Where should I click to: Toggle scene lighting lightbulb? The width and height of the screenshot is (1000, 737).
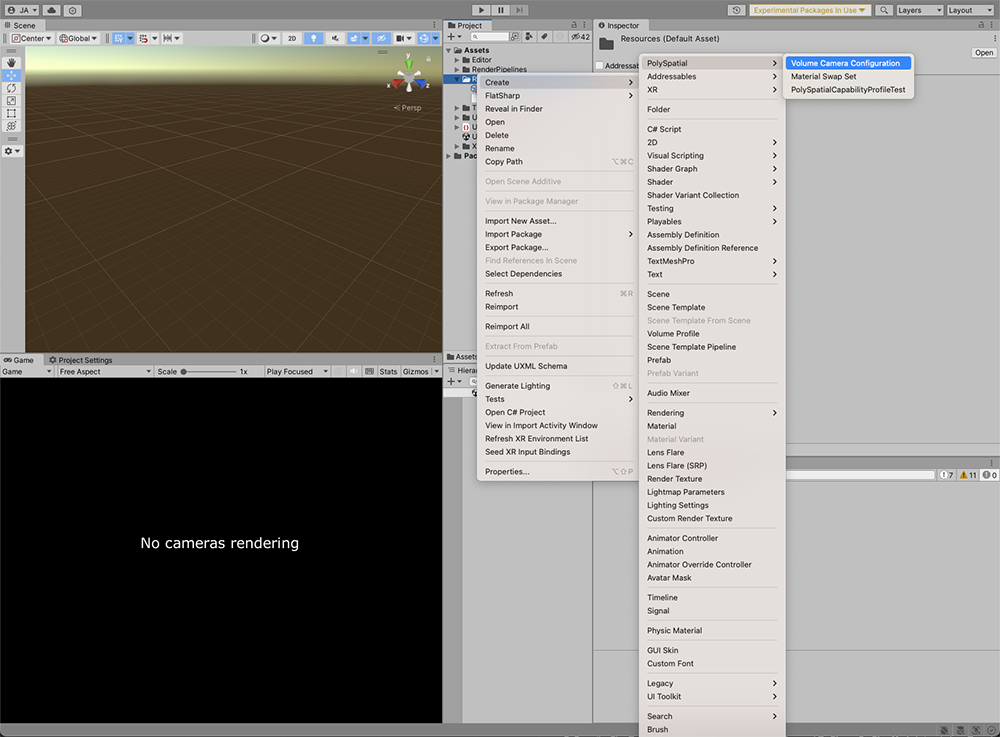[x=314, y=38]
